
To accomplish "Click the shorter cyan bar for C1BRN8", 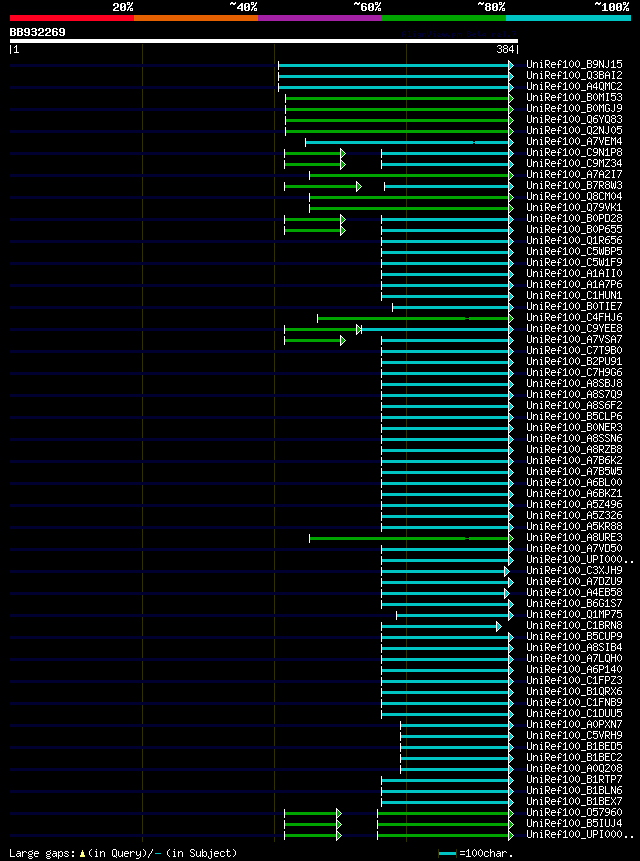I will click(x=441, y=626).
